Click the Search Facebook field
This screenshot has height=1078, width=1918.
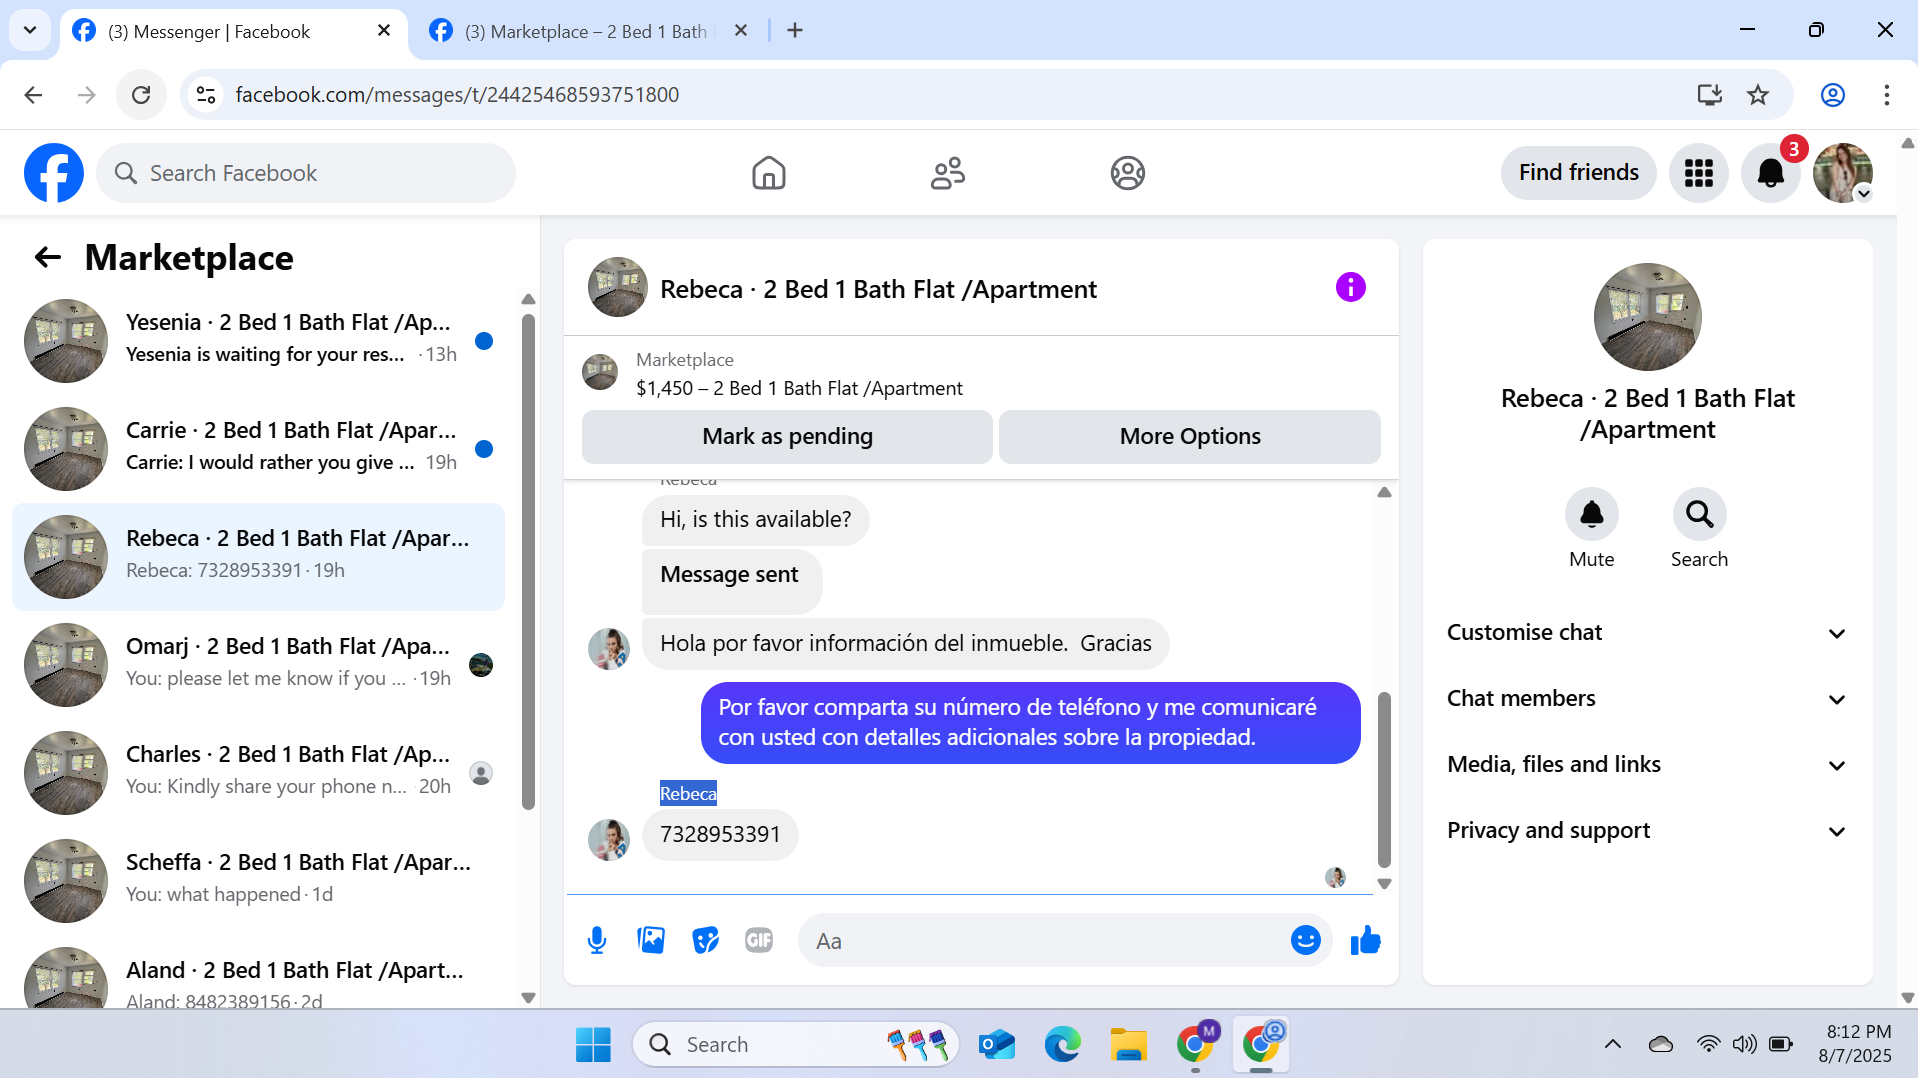[306, 173]
